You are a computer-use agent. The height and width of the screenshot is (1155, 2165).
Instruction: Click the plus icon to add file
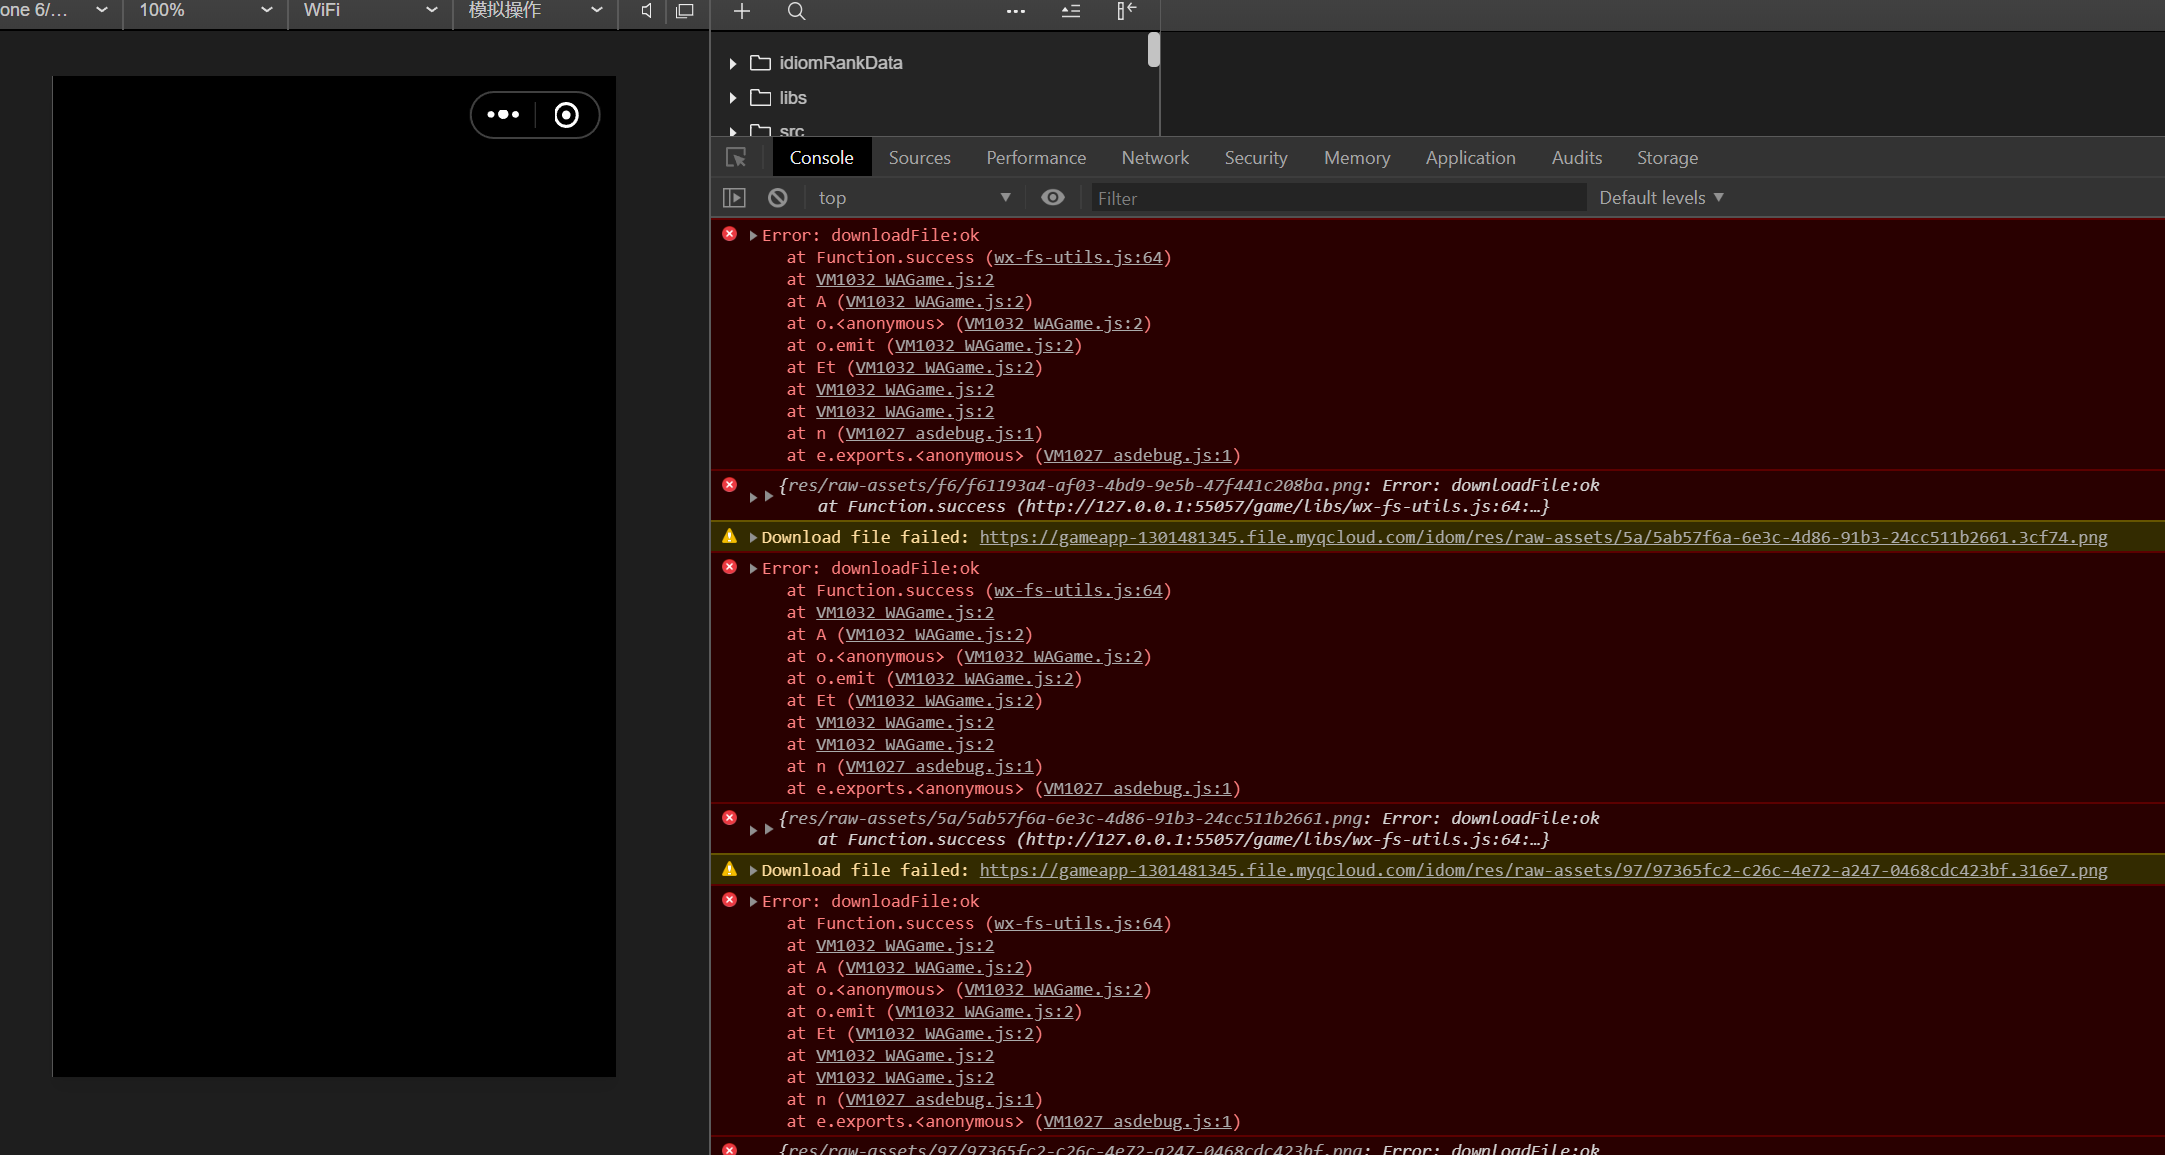(741, 11)
